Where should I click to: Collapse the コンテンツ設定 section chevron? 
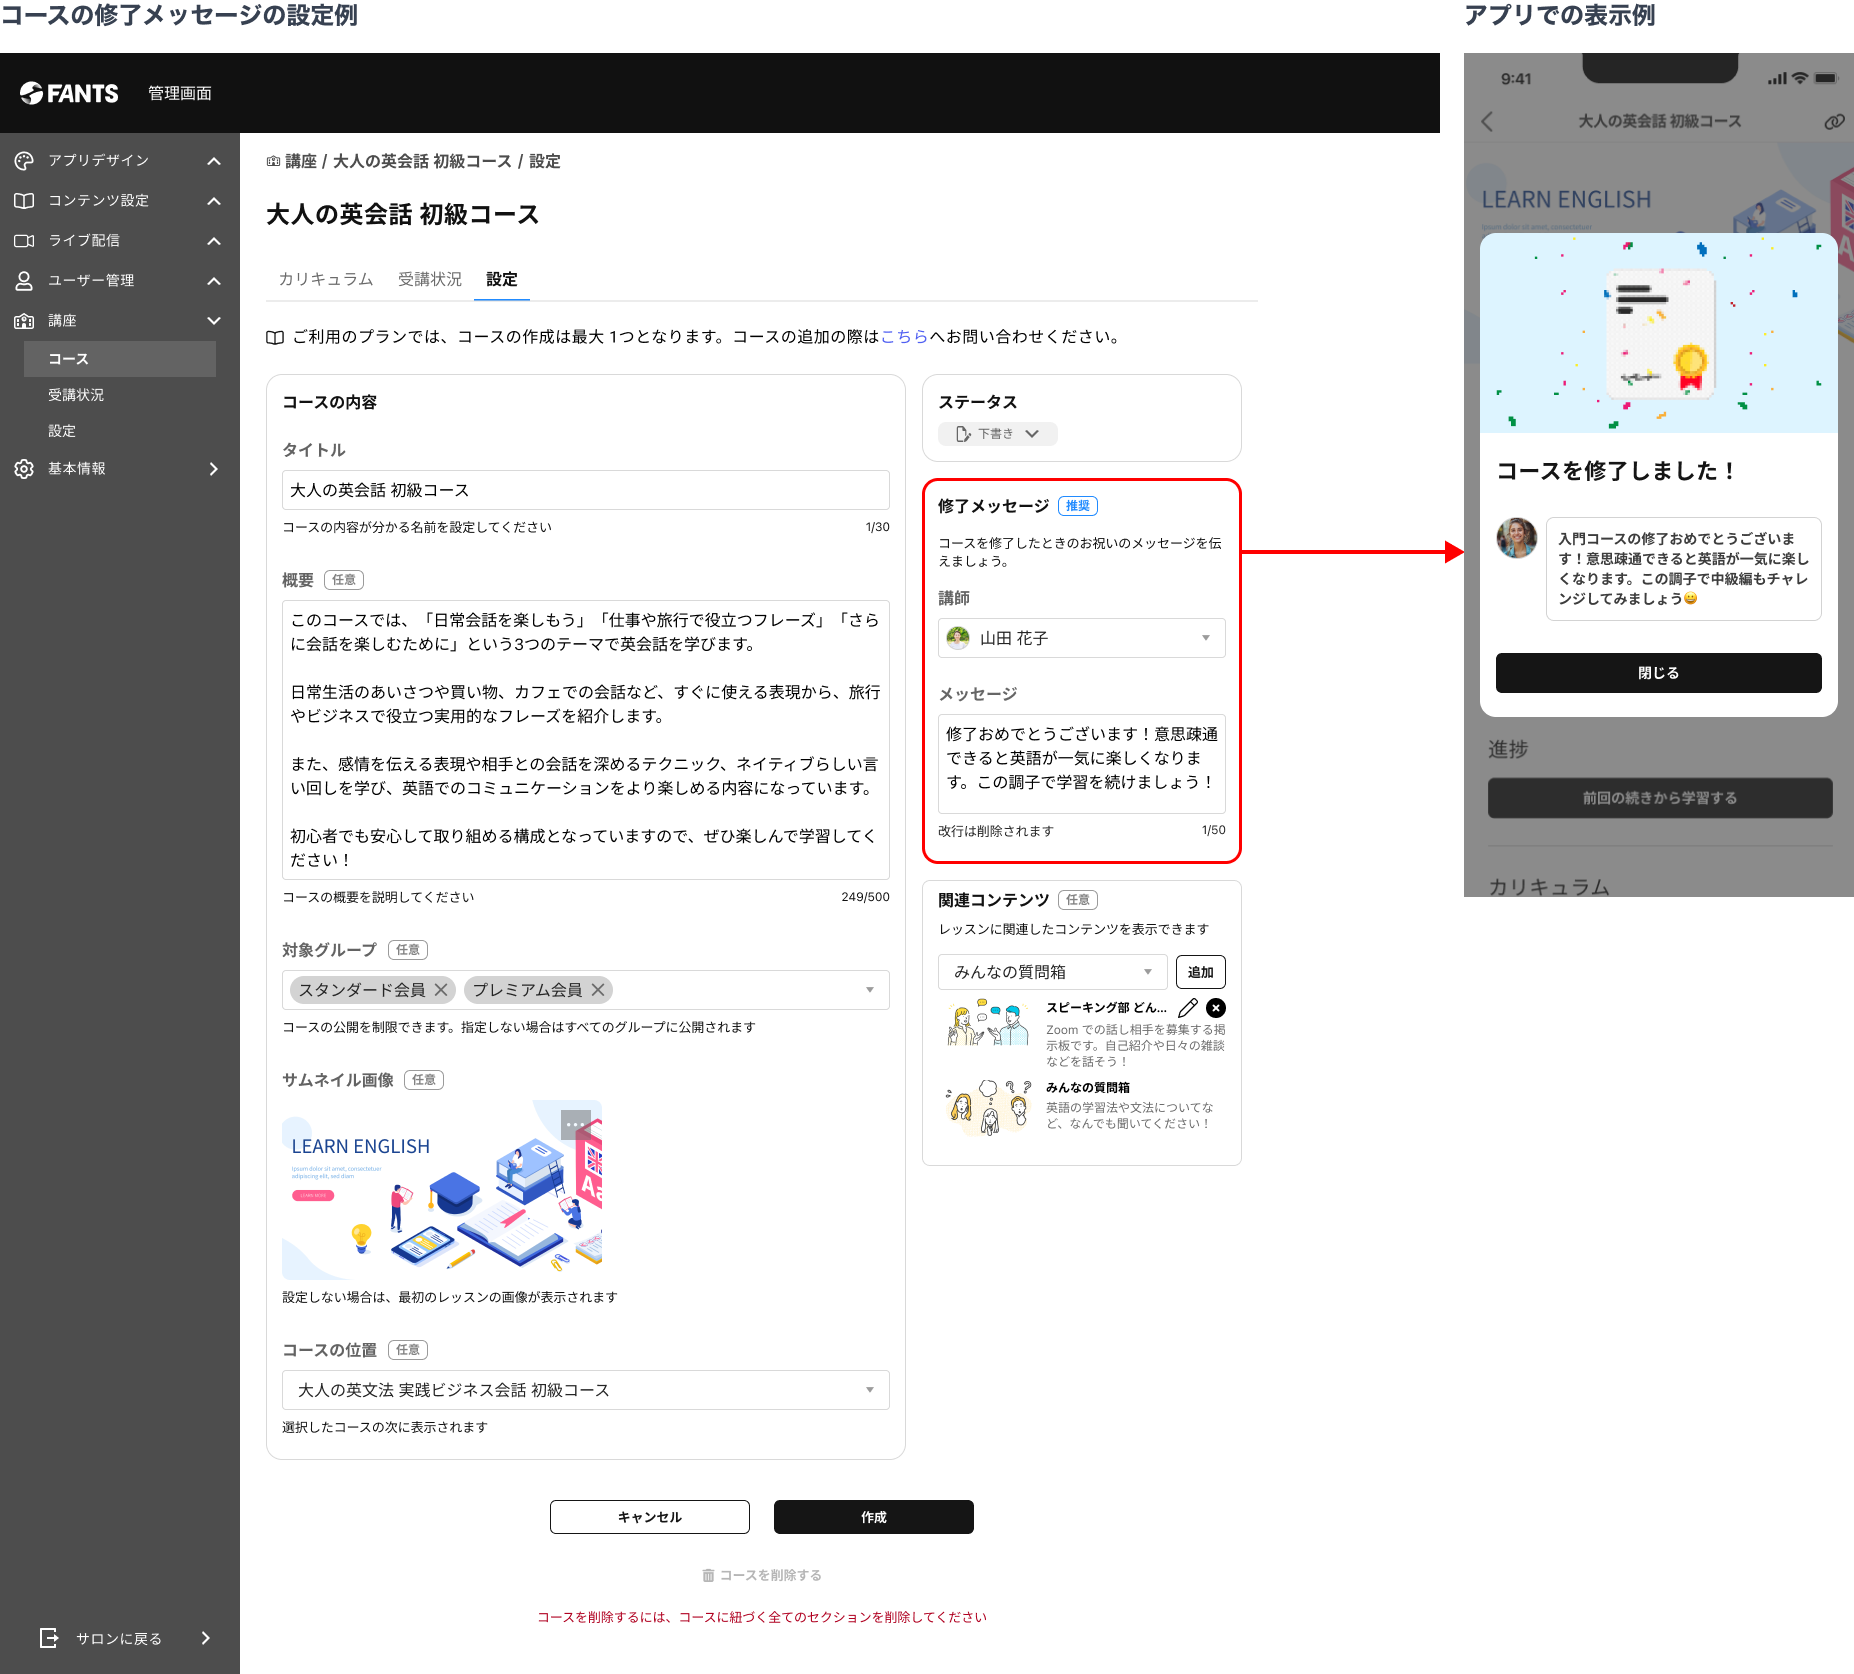[x=214, y=201]
